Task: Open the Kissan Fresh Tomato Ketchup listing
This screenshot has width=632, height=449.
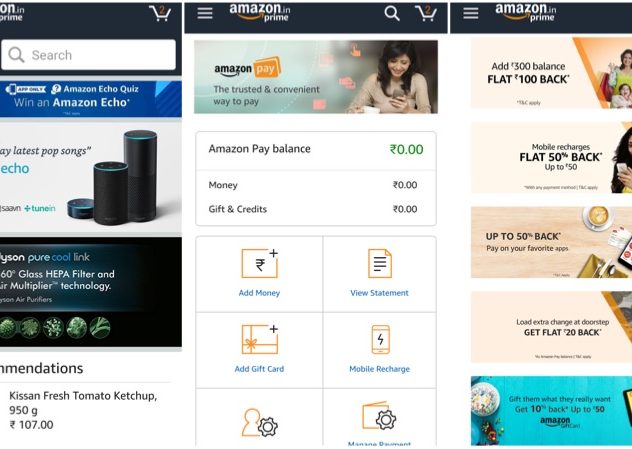Action: (x=85, y=410)
